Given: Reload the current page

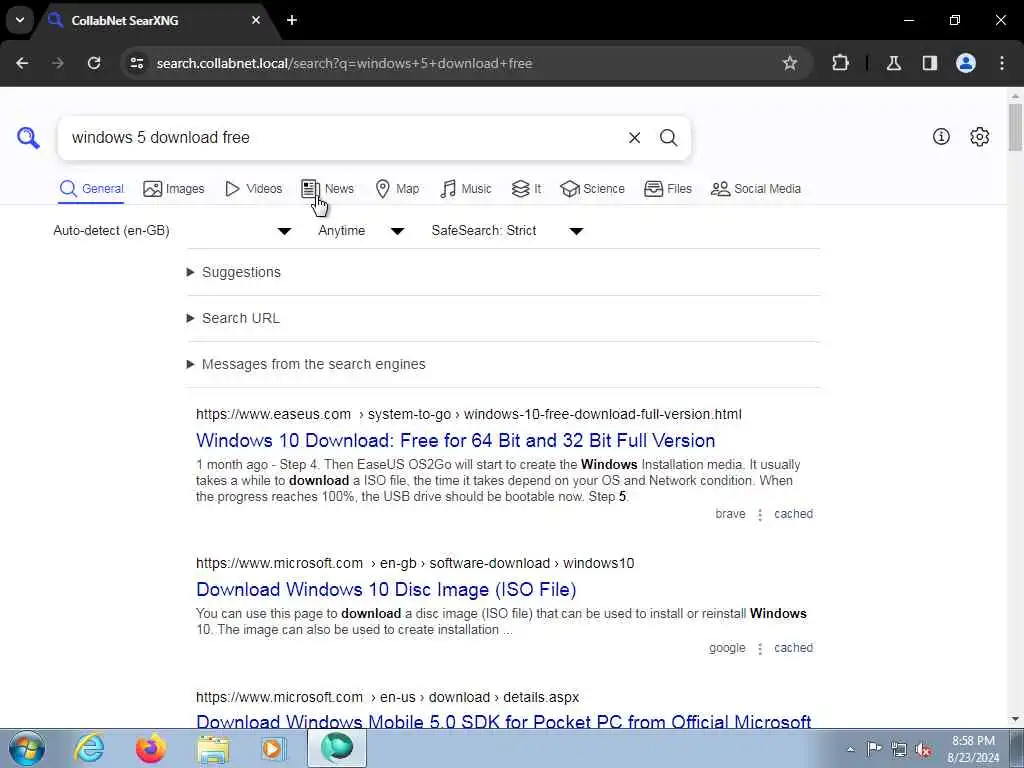Looking at the screenshot, I should coord(94,63).
